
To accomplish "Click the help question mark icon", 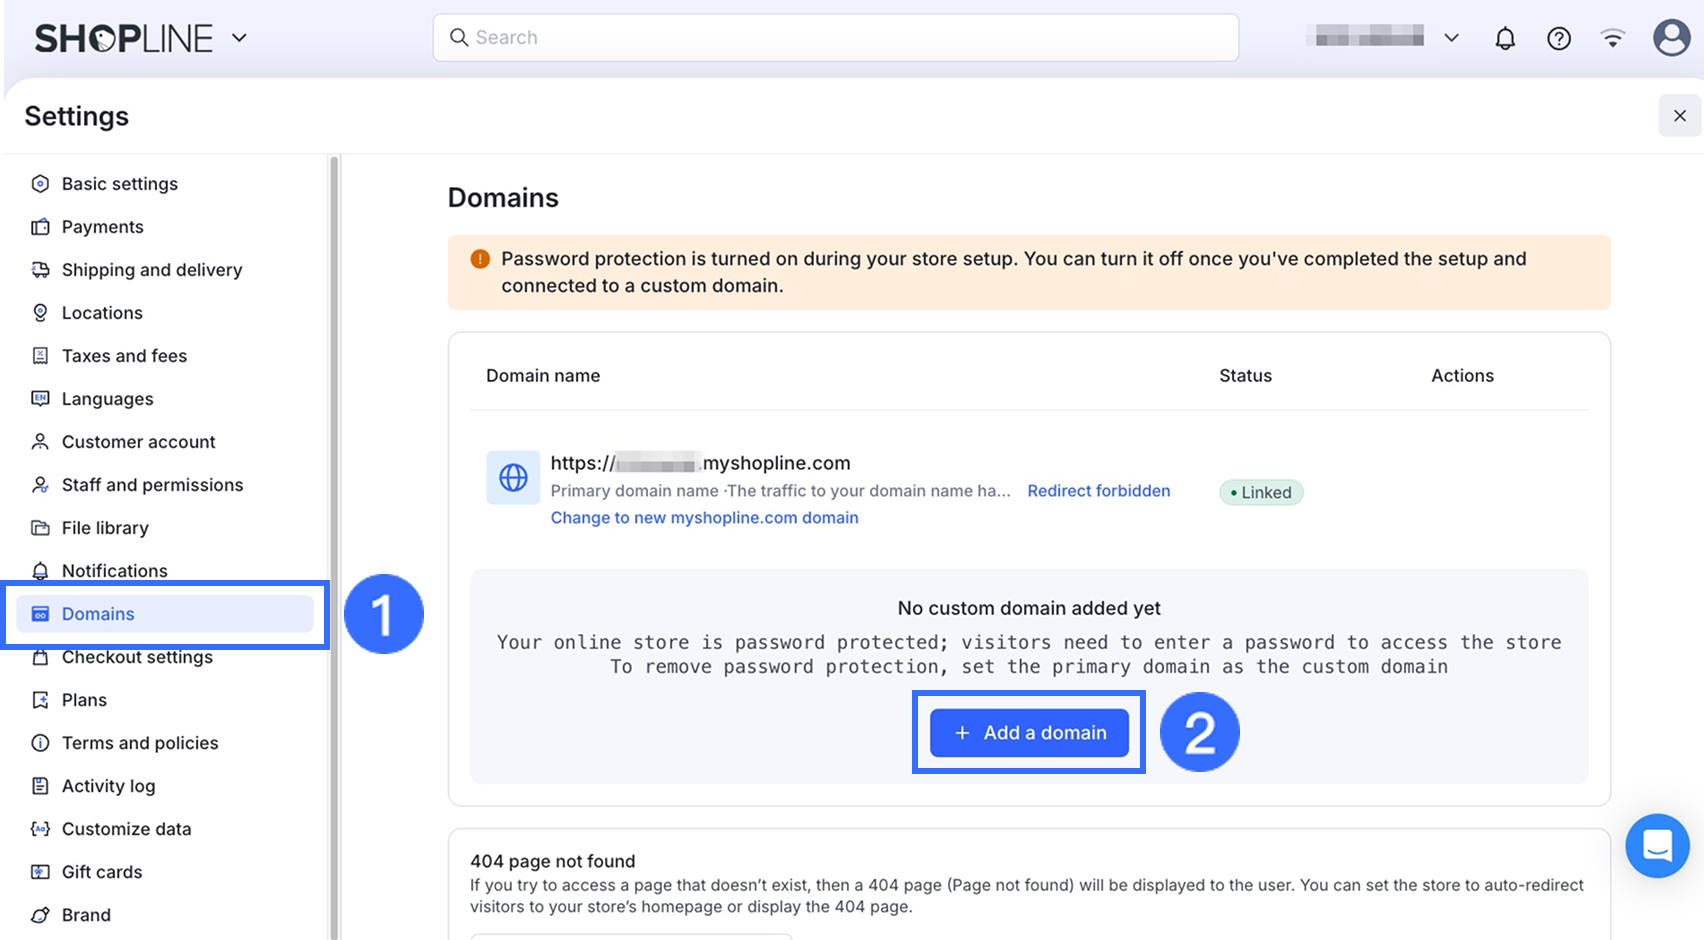I will (1558, 38).
